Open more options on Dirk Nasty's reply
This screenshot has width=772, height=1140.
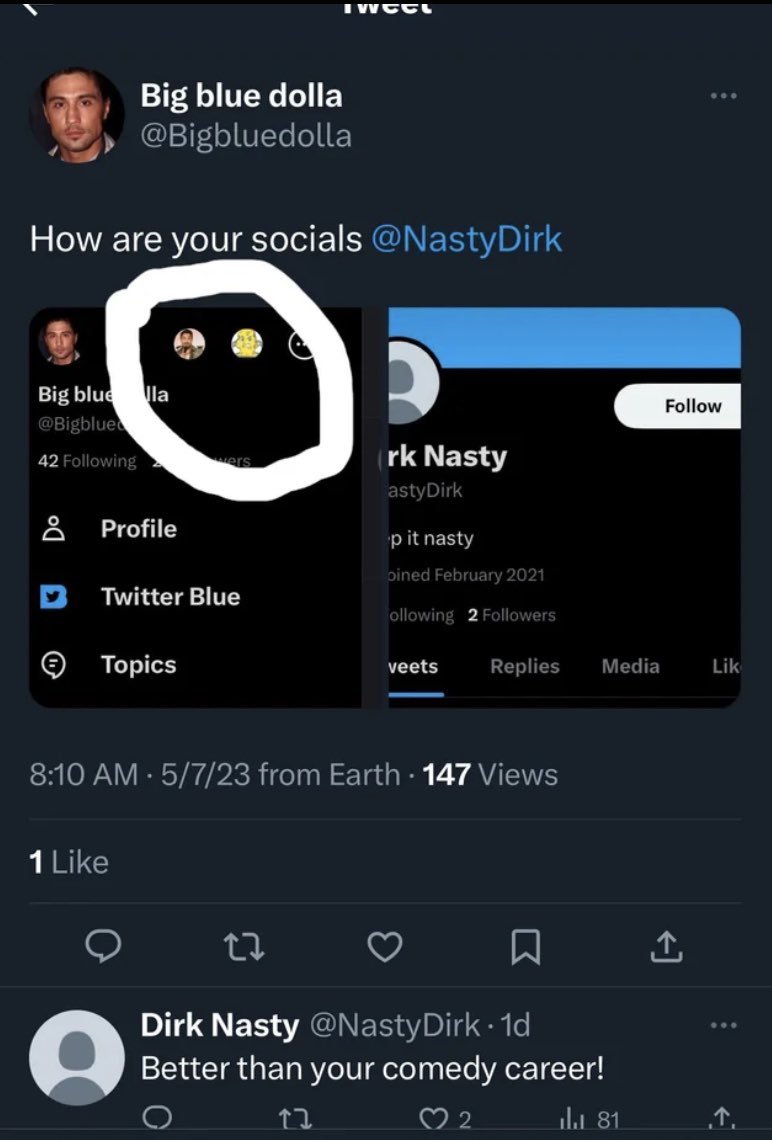(x=723, y=1025)
